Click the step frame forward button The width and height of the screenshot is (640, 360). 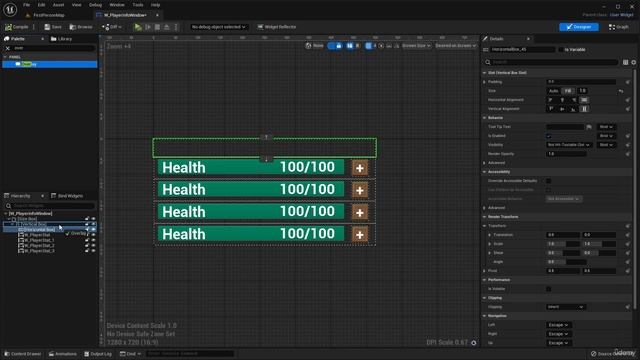click(x=148, y=27)
